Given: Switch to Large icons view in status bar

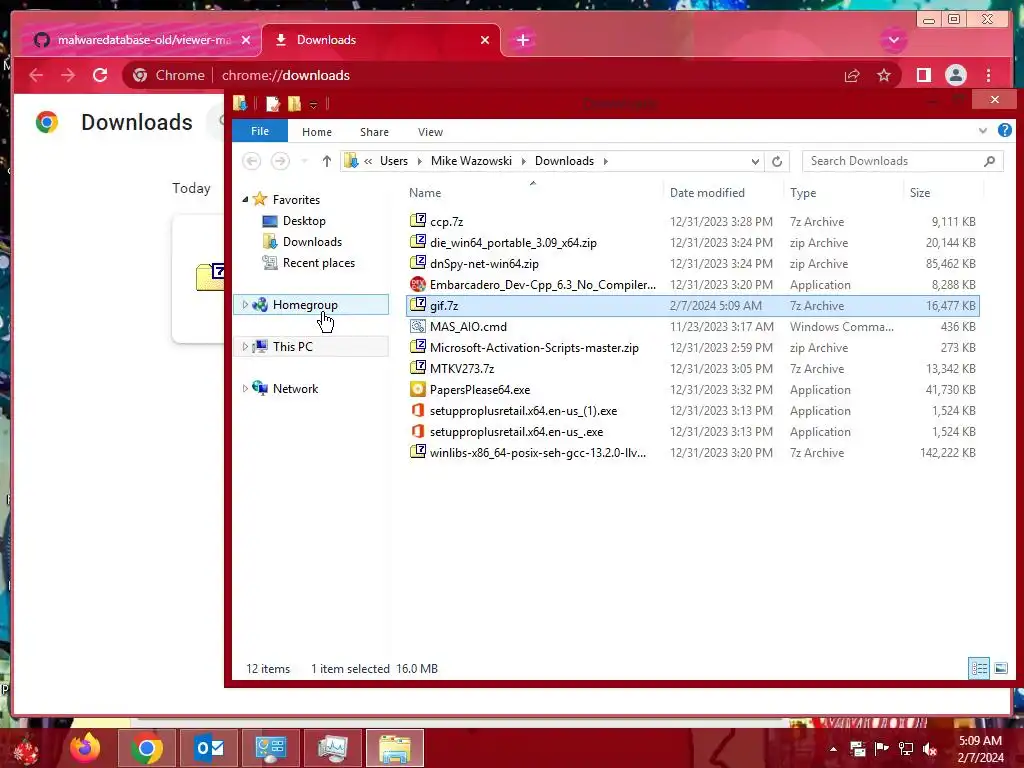Looking at the screenshot, I should 1000,668.
